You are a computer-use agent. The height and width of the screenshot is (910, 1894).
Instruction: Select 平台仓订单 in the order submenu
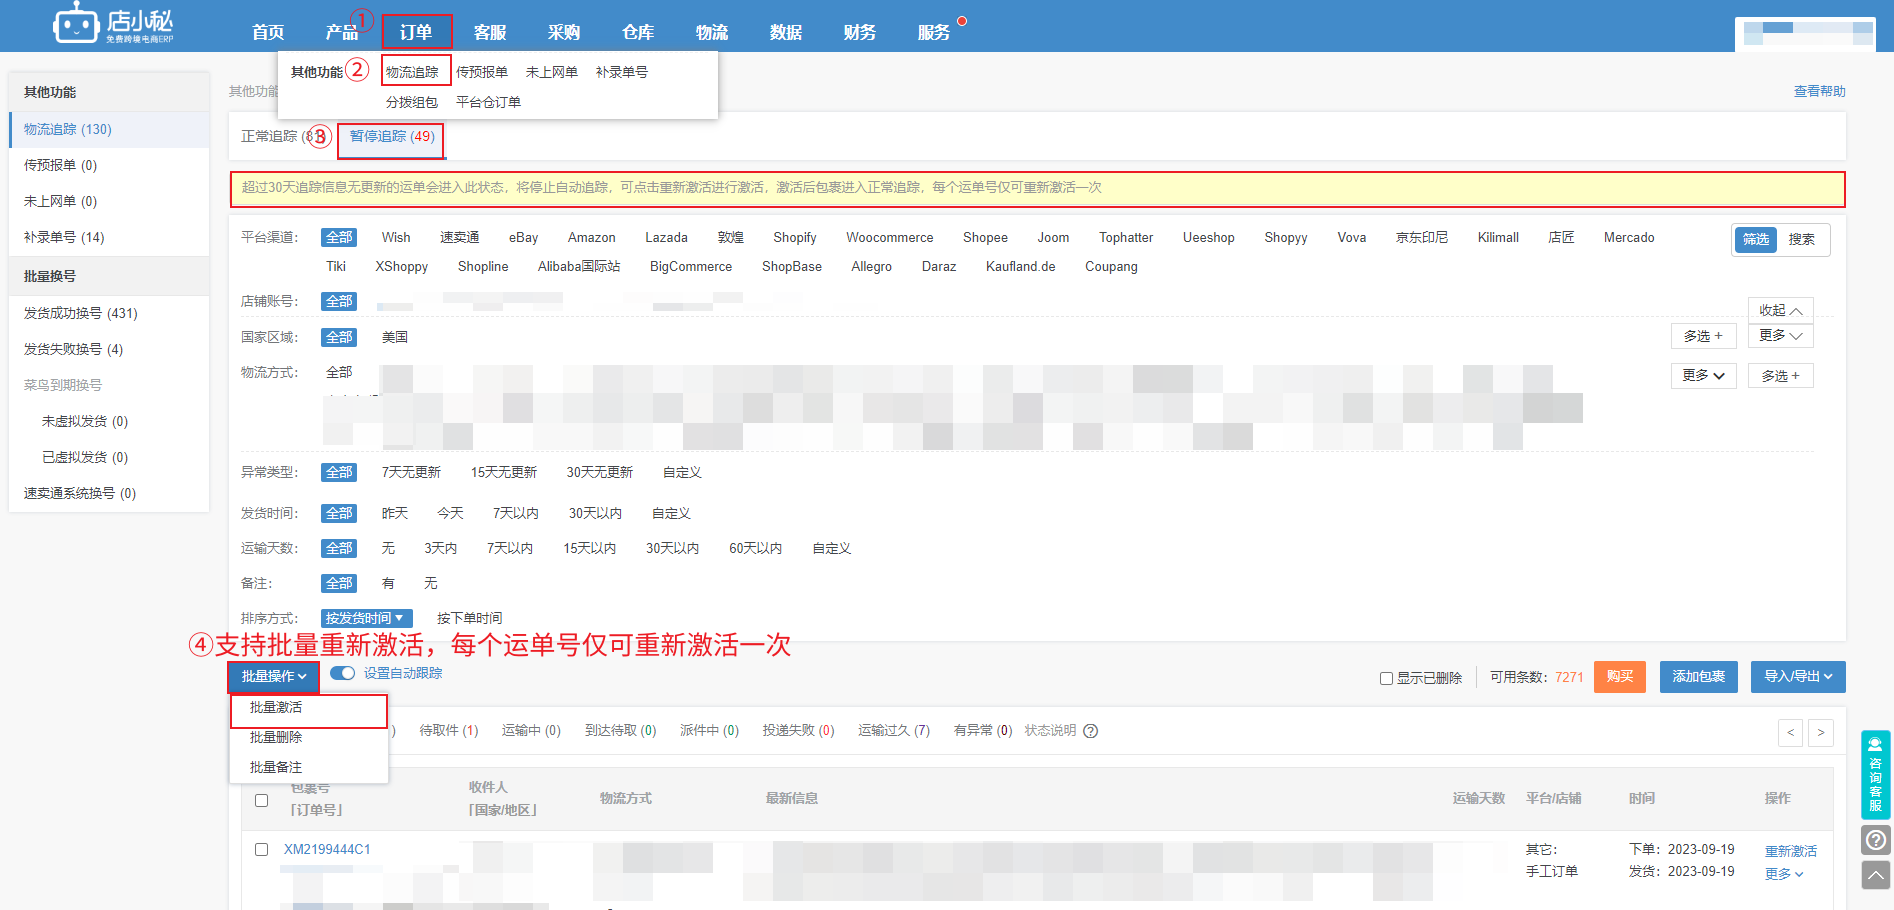pos(488,102)
